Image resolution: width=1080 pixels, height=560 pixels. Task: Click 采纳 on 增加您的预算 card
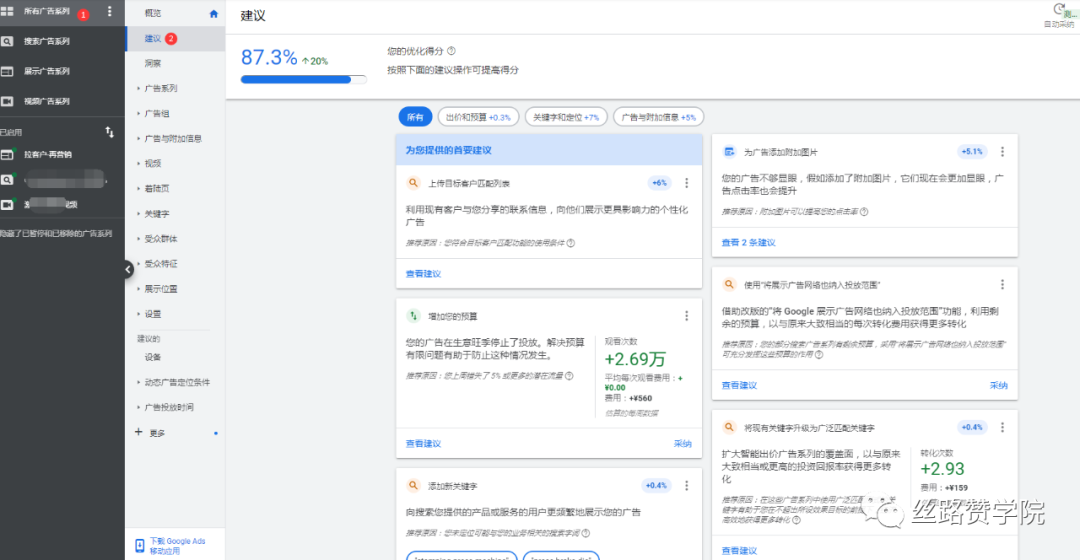pos(683,444)
